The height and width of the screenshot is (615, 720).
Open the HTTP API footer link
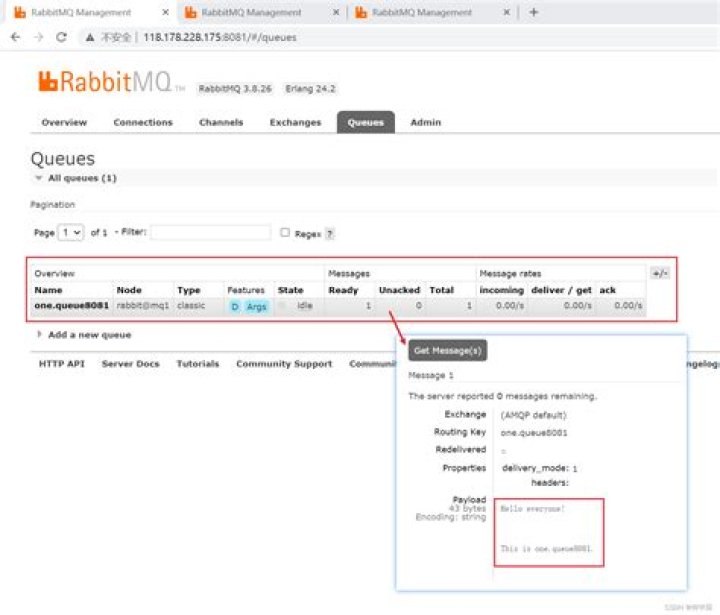click(62, 364)
